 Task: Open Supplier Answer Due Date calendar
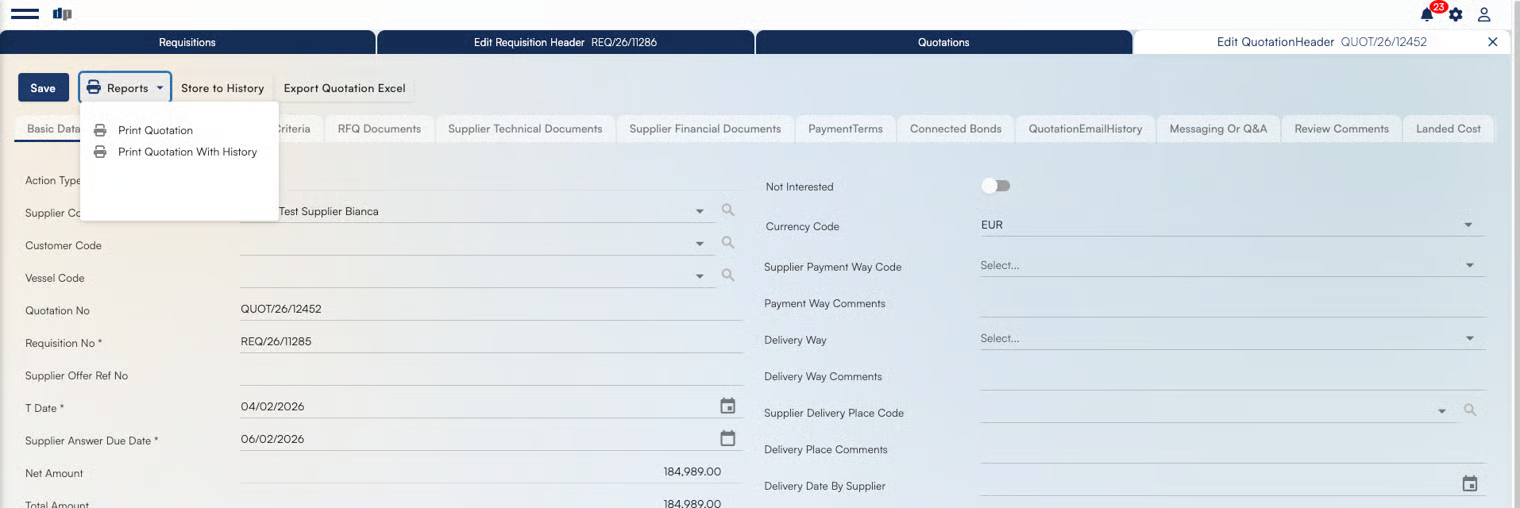point(728,439)
